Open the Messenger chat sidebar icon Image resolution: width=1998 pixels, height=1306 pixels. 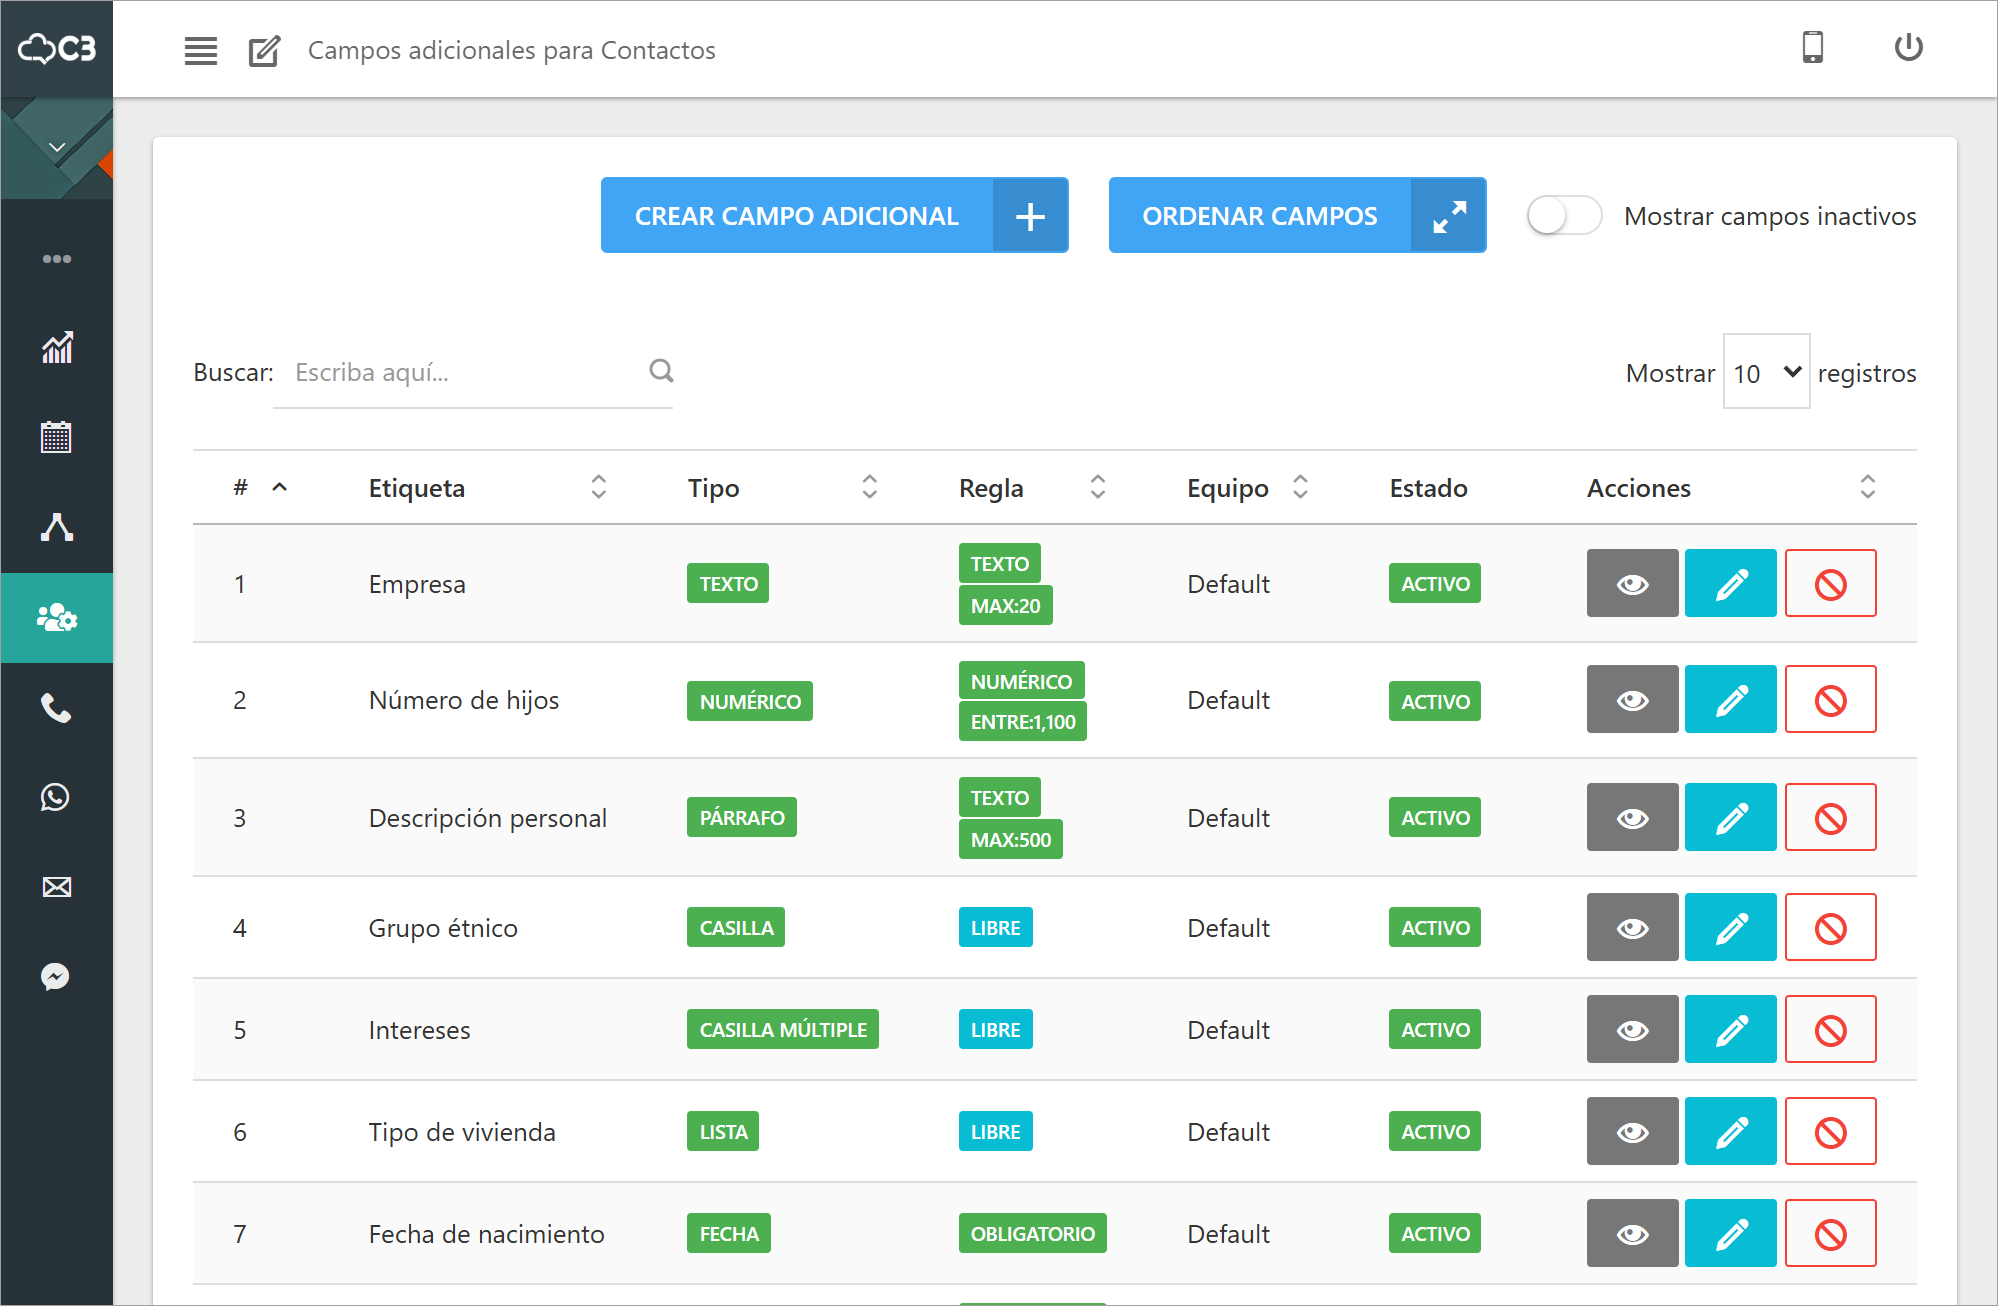56,976
